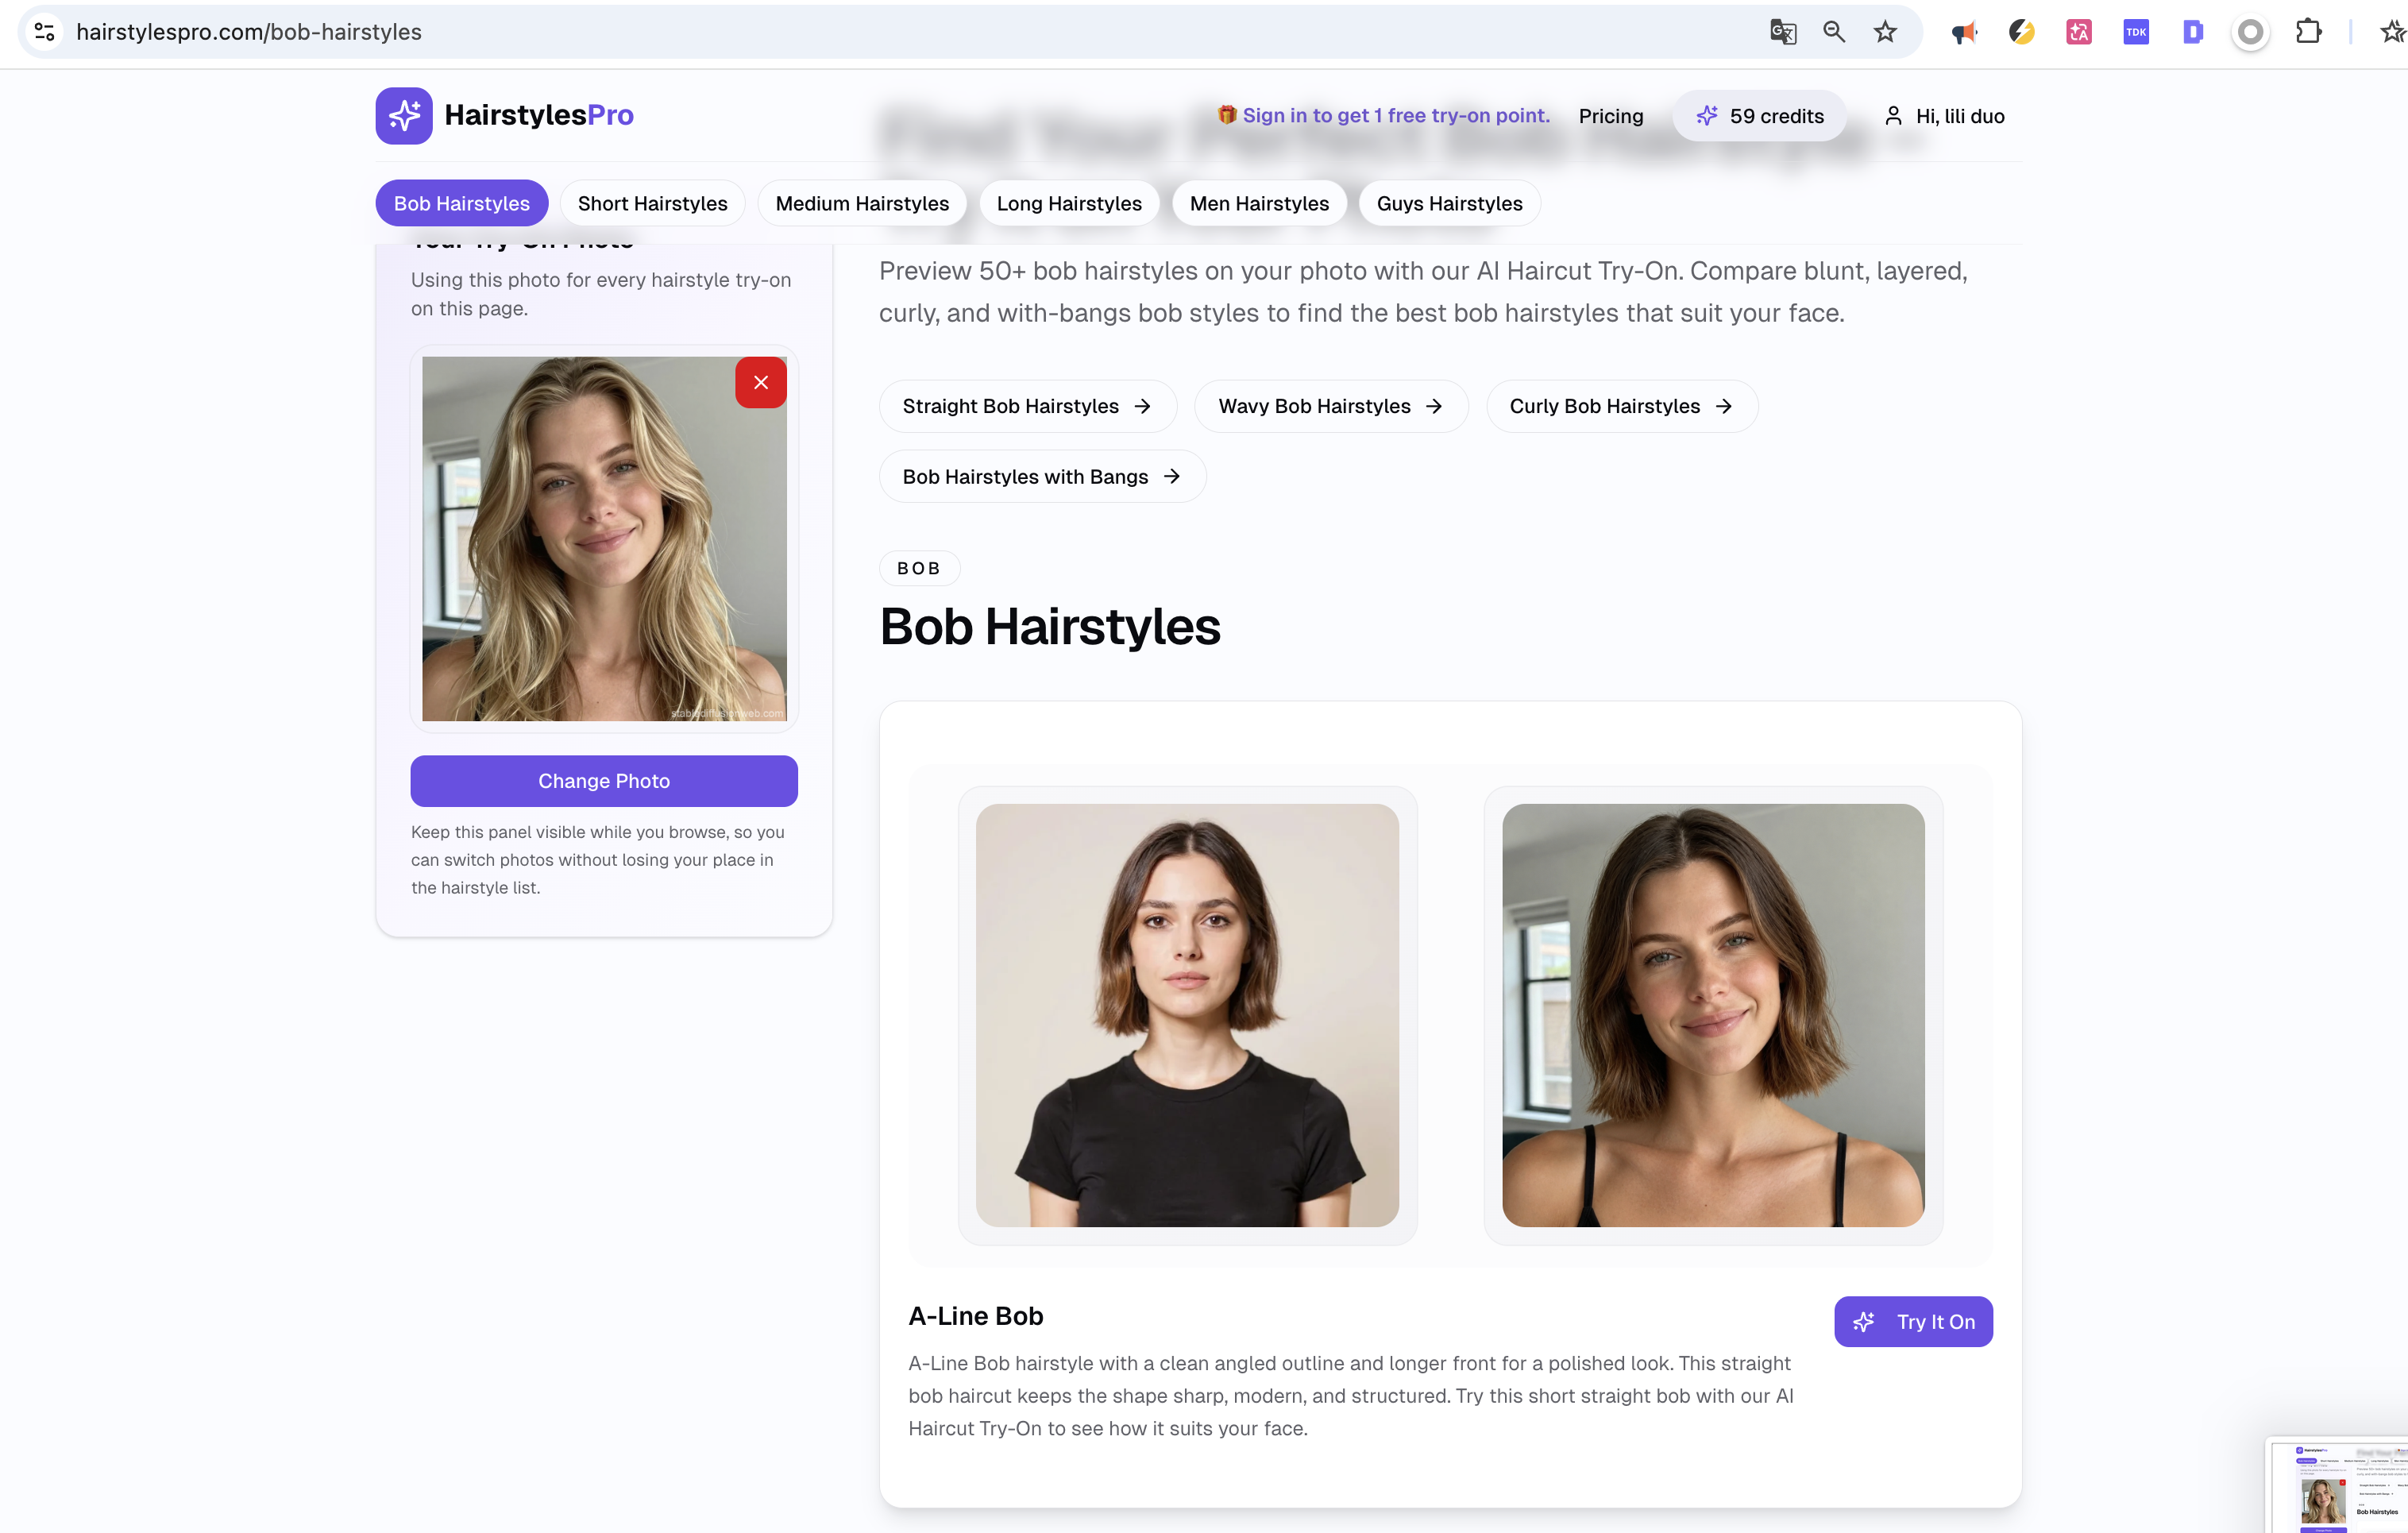2408x1533 pixels.
Task: Open the 59 credits balance
Action: pyautogui.click(x=1759, y=116)
